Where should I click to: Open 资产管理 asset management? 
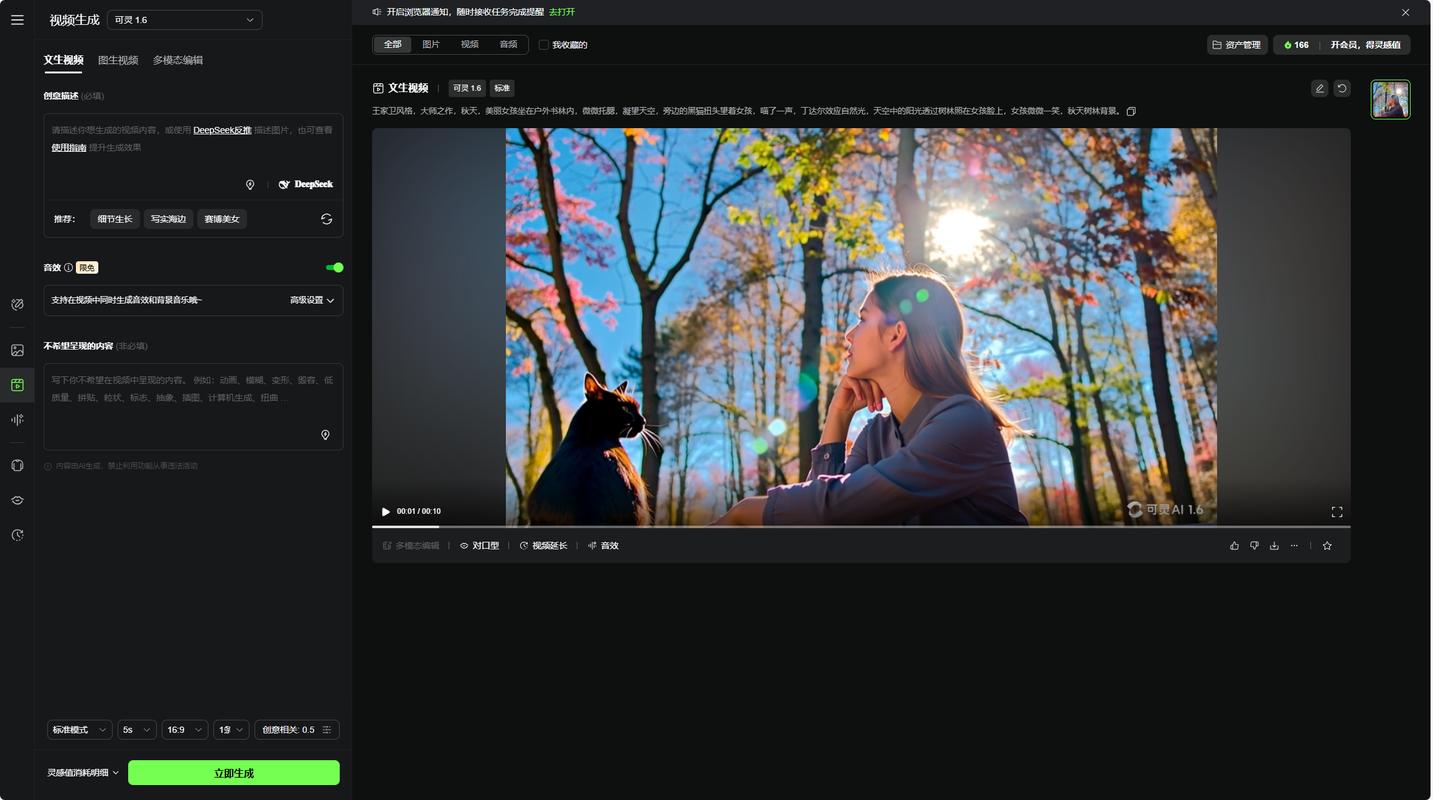click(1237, 45)
